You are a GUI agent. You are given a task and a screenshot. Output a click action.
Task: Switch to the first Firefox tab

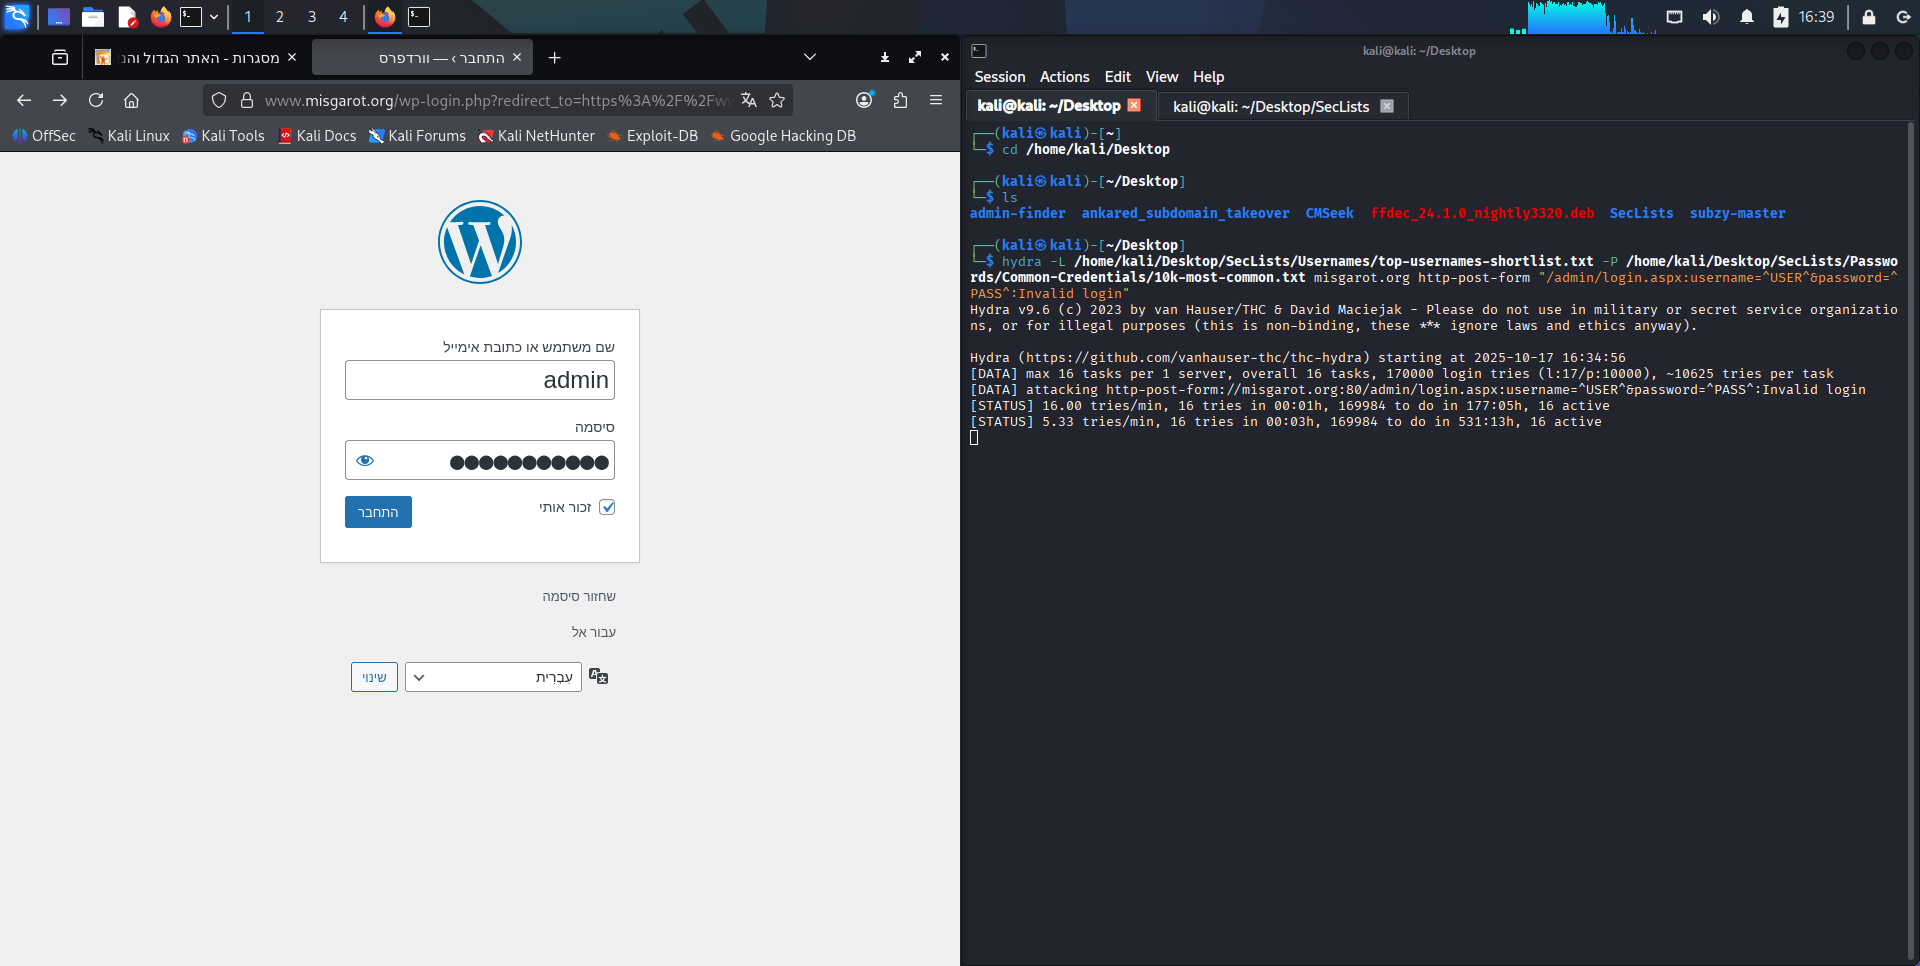196,58
